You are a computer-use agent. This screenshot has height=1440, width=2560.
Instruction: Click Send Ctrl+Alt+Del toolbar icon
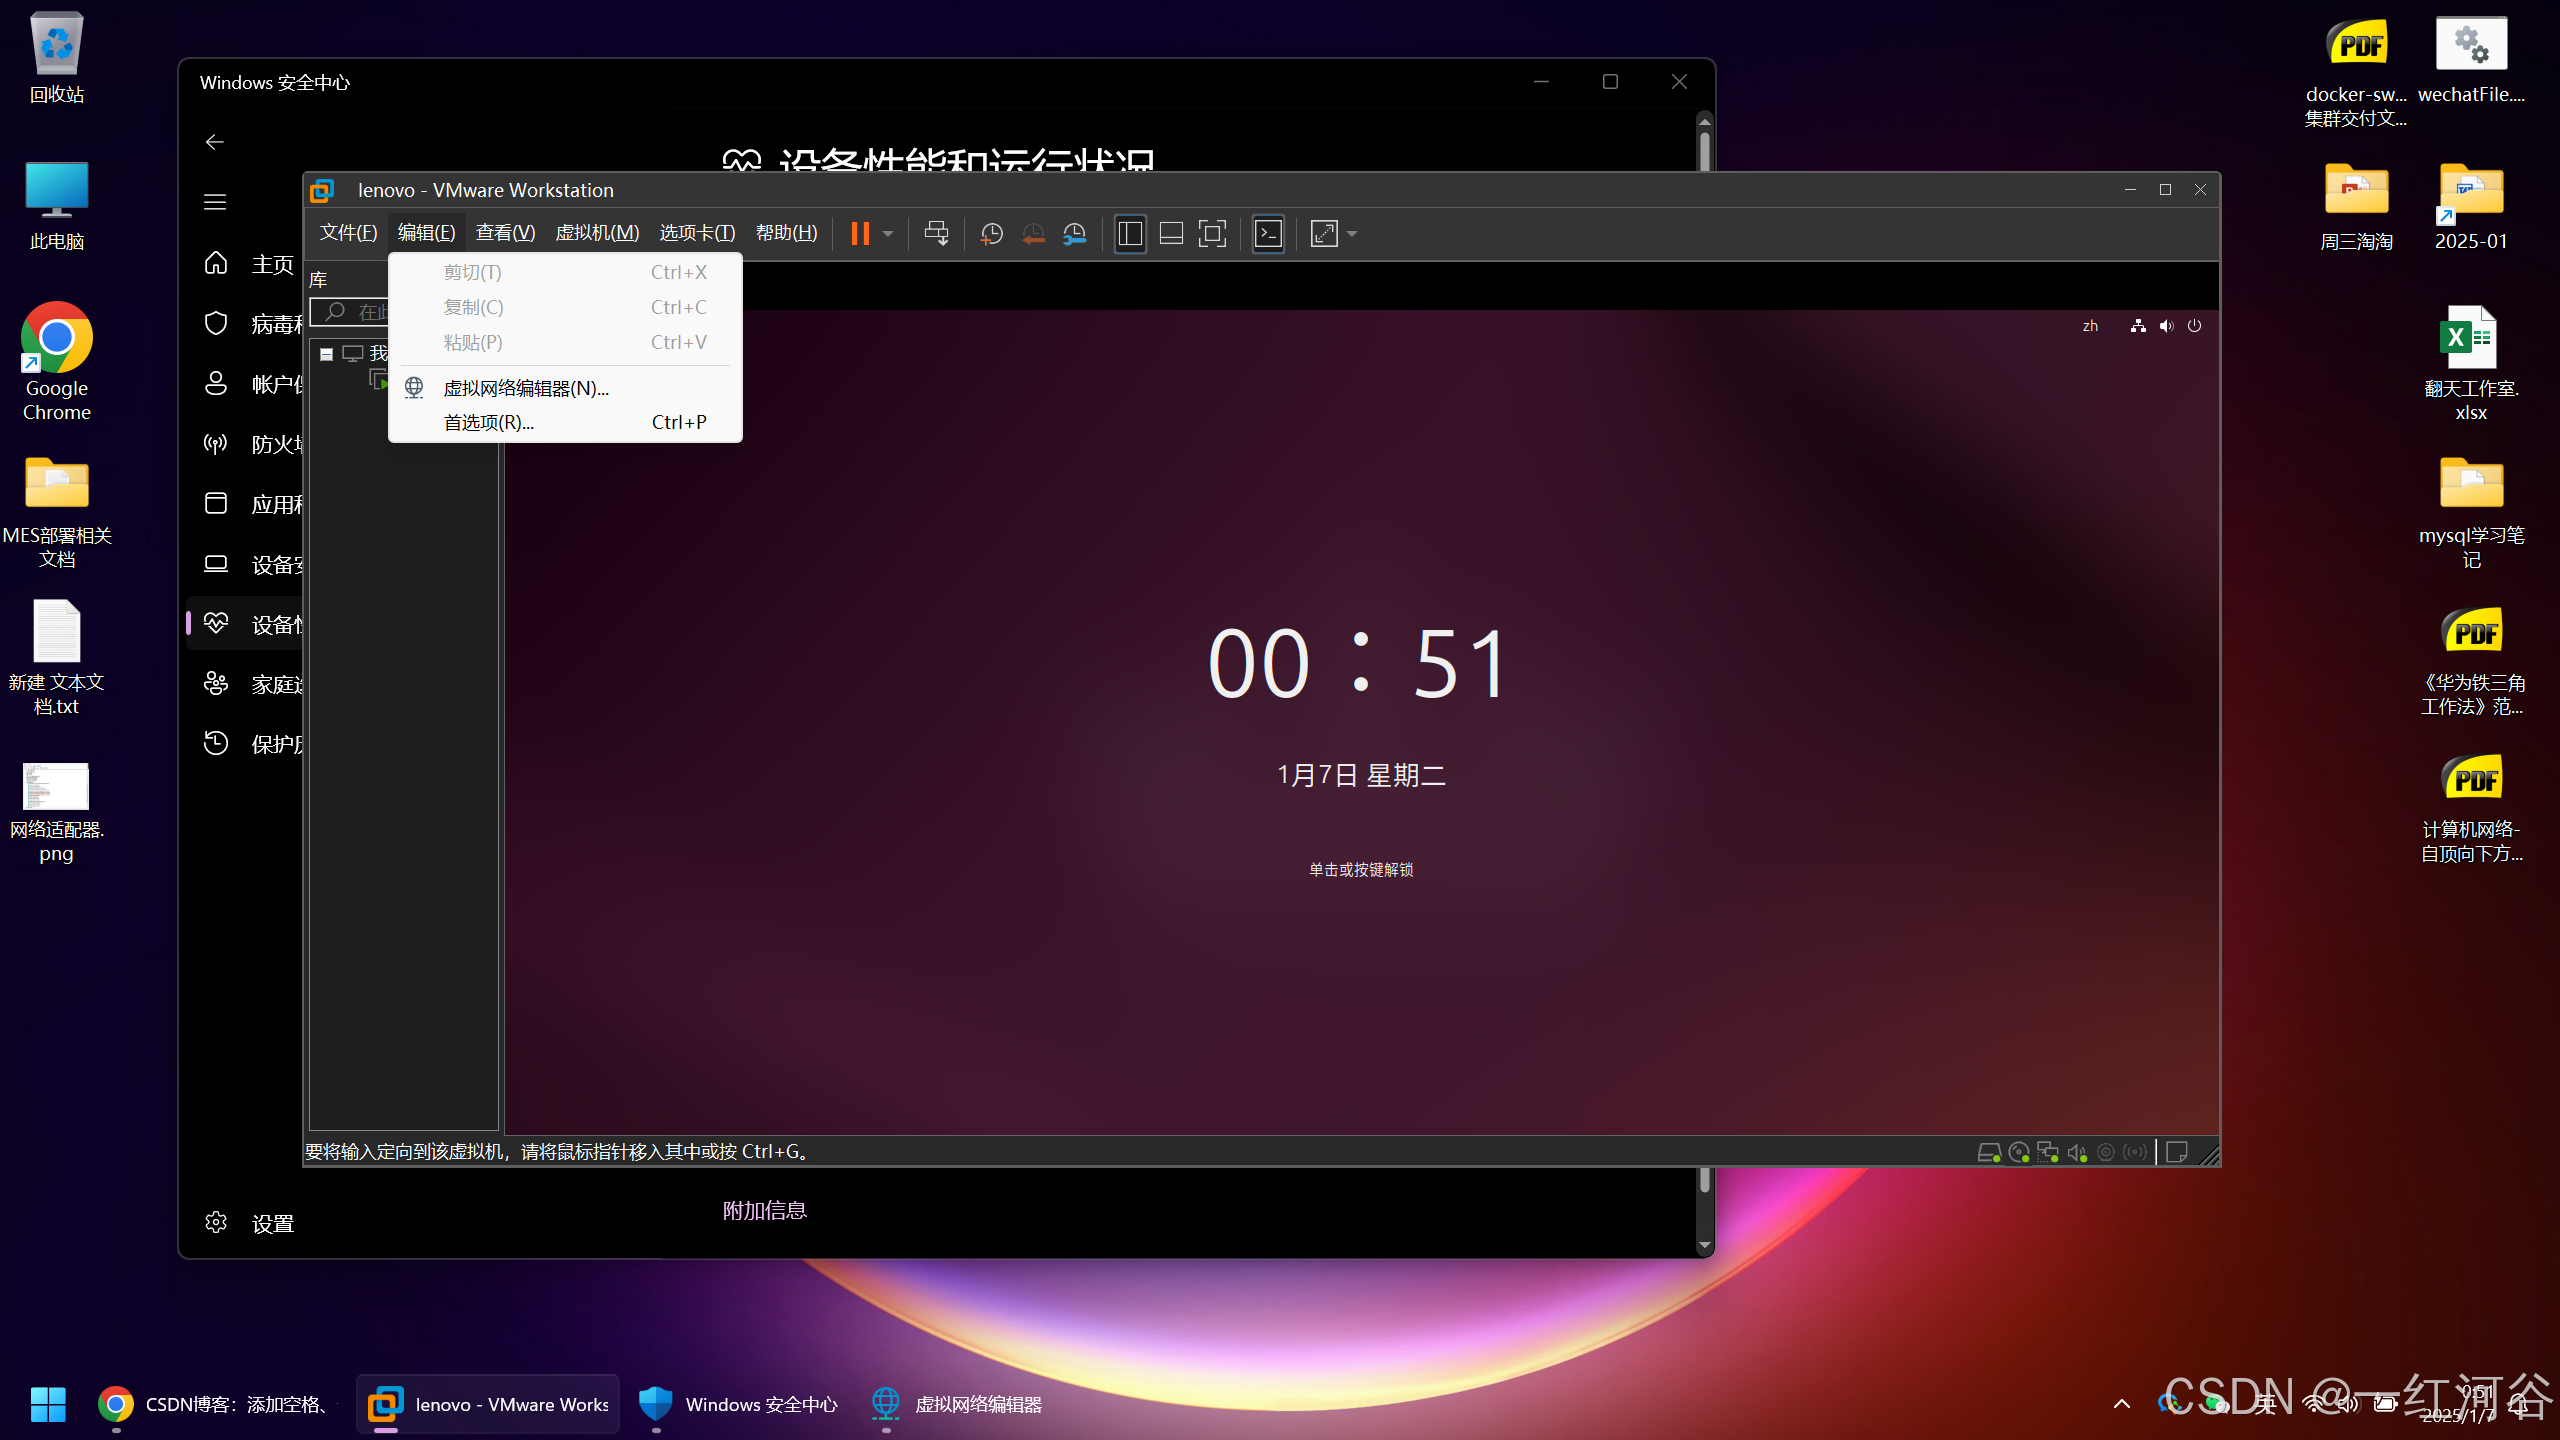tap(936, 233)
